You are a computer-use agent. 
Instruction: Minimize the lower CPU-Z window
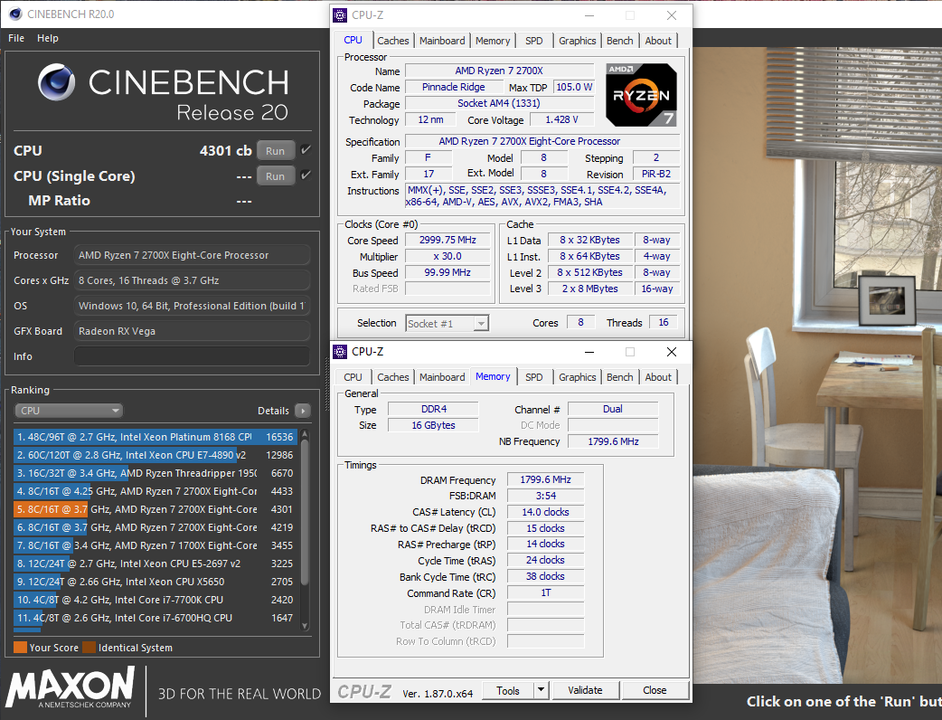coord(589,352)
